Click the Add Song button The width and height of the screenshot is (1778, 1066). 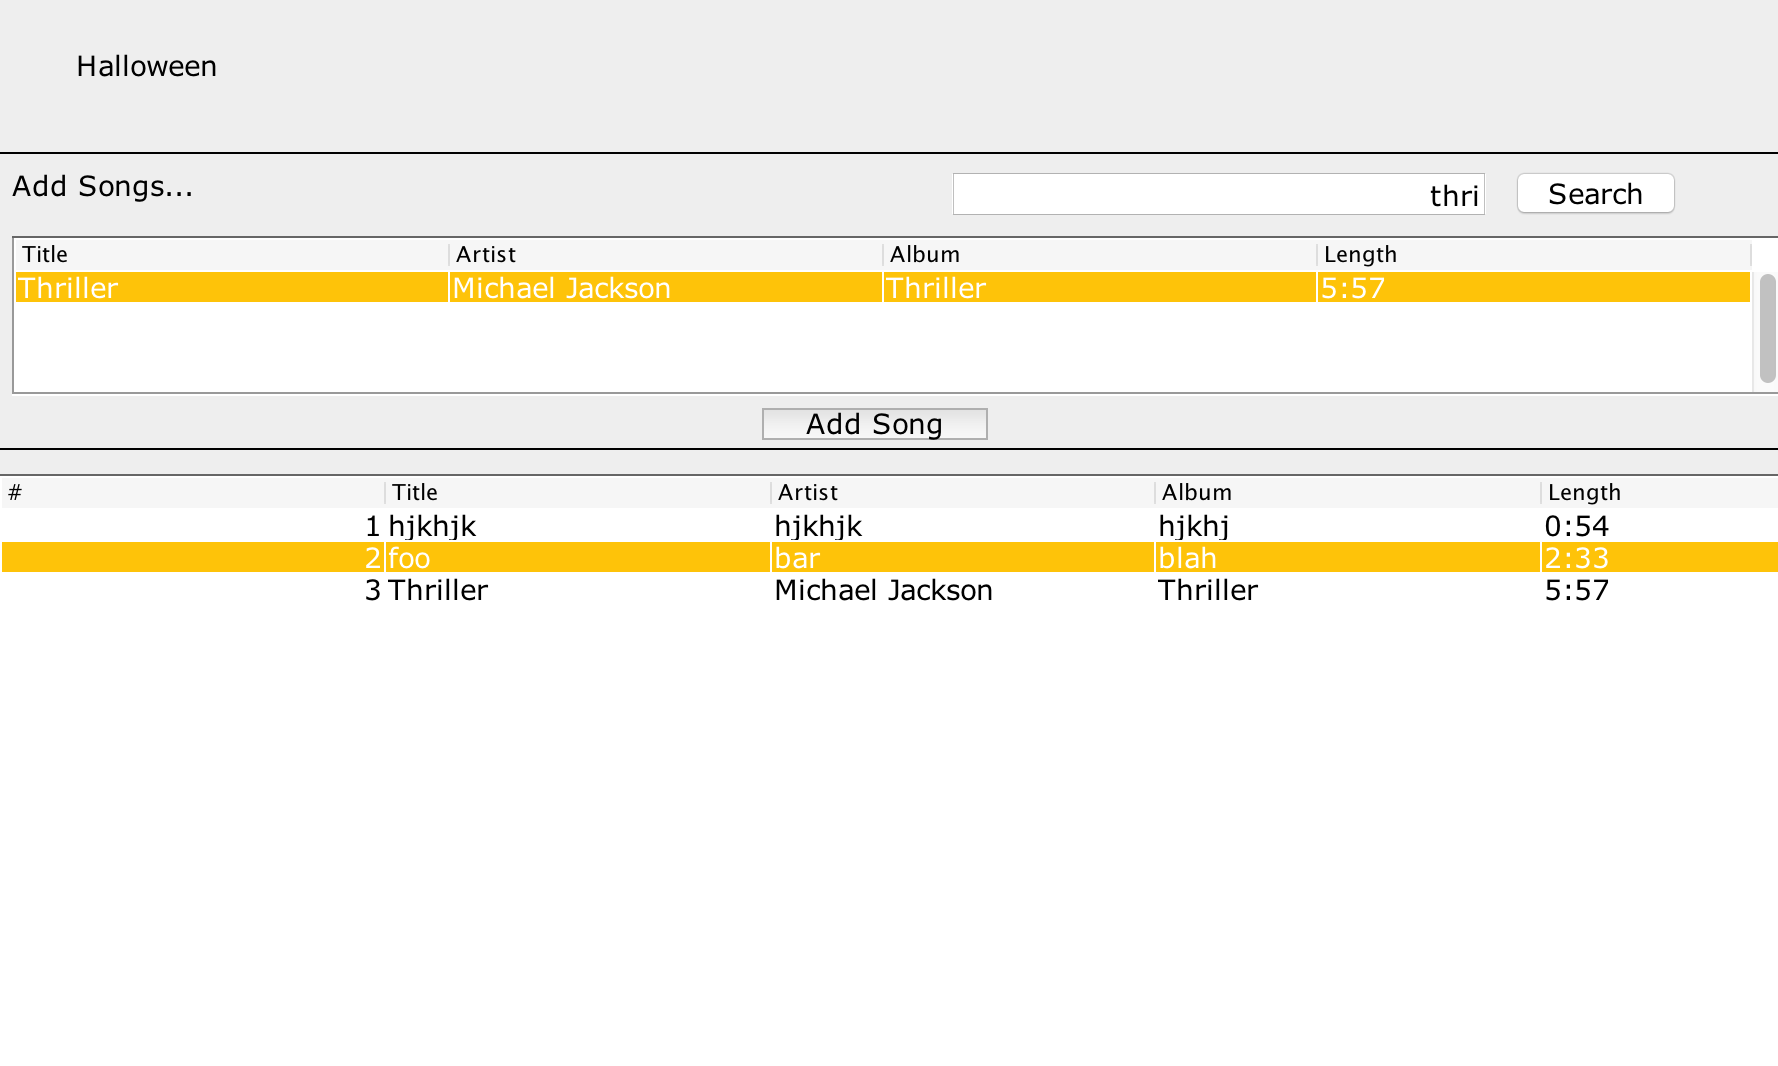[874, 424]
